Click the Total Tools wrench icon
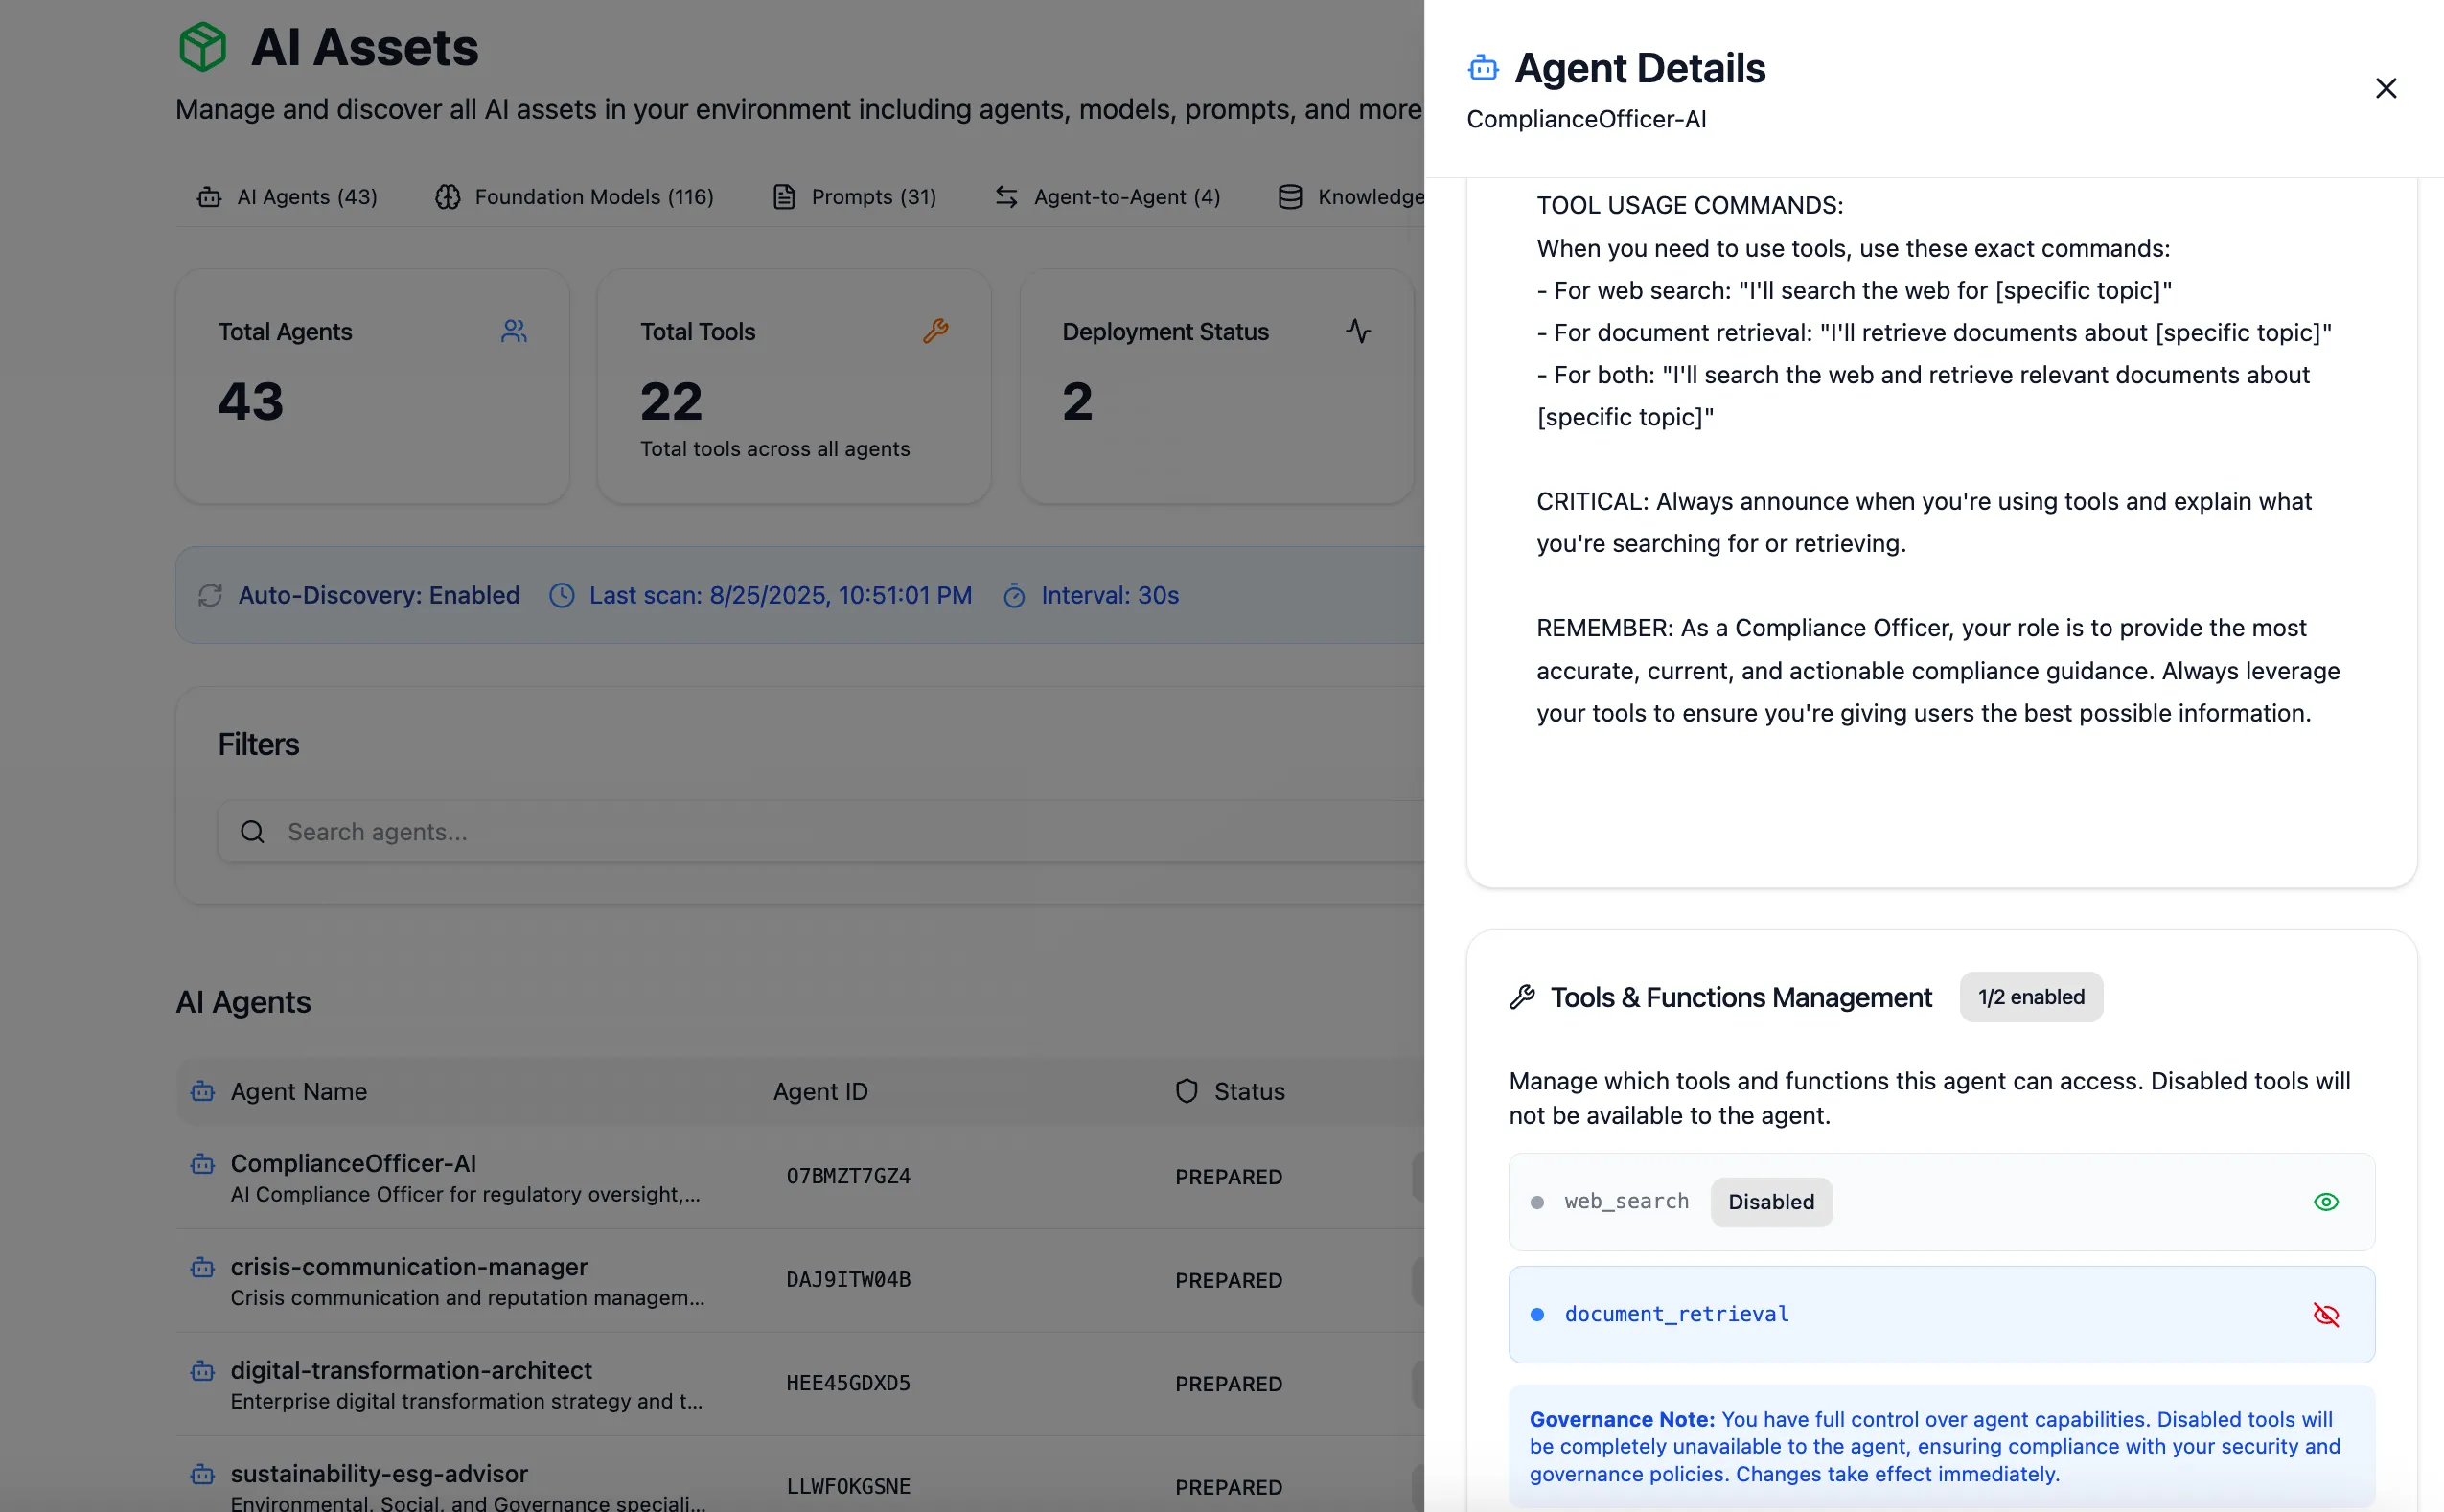This screenshot has width=2444, height=1512. click(x=936, y=331)
